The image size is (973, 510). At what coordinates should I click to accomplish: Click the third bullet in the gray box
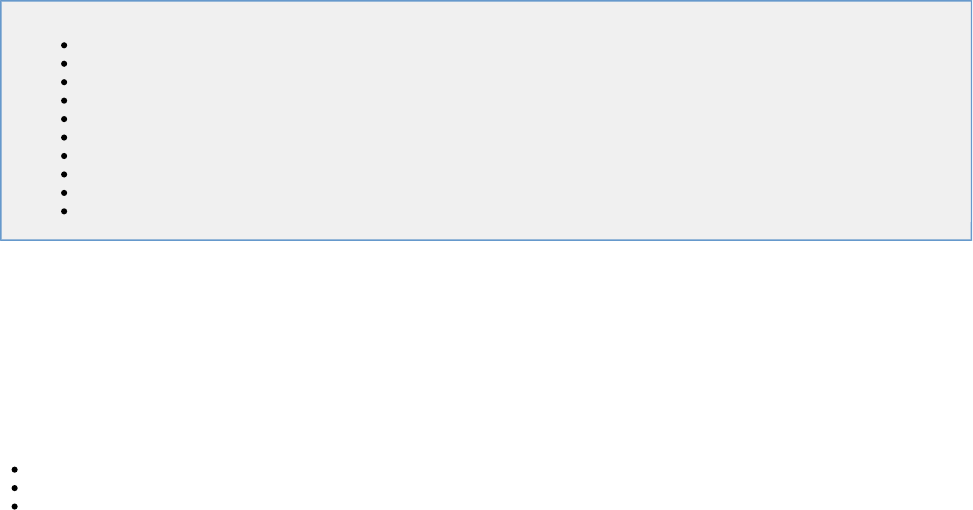pyautogui.click(x=64, y=82)
